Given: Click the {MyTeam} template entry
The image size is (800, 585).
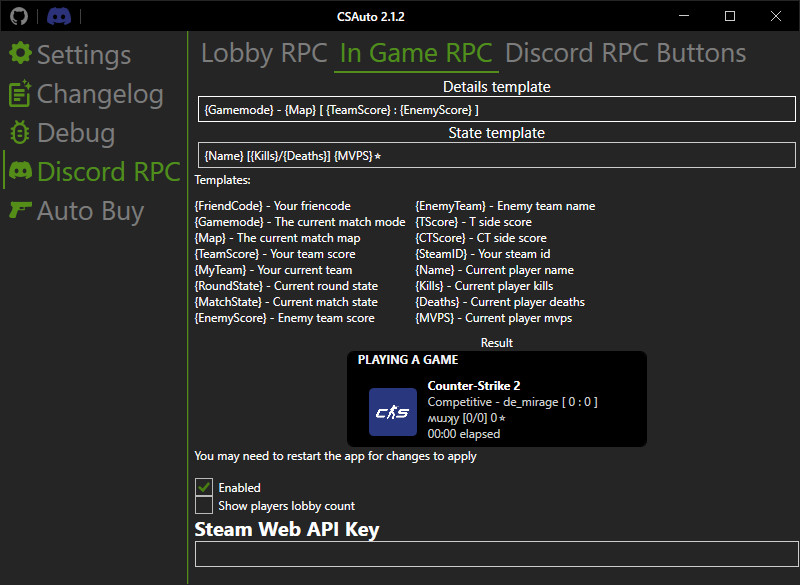Looking at the screenshot, I should tap(273, 270).
